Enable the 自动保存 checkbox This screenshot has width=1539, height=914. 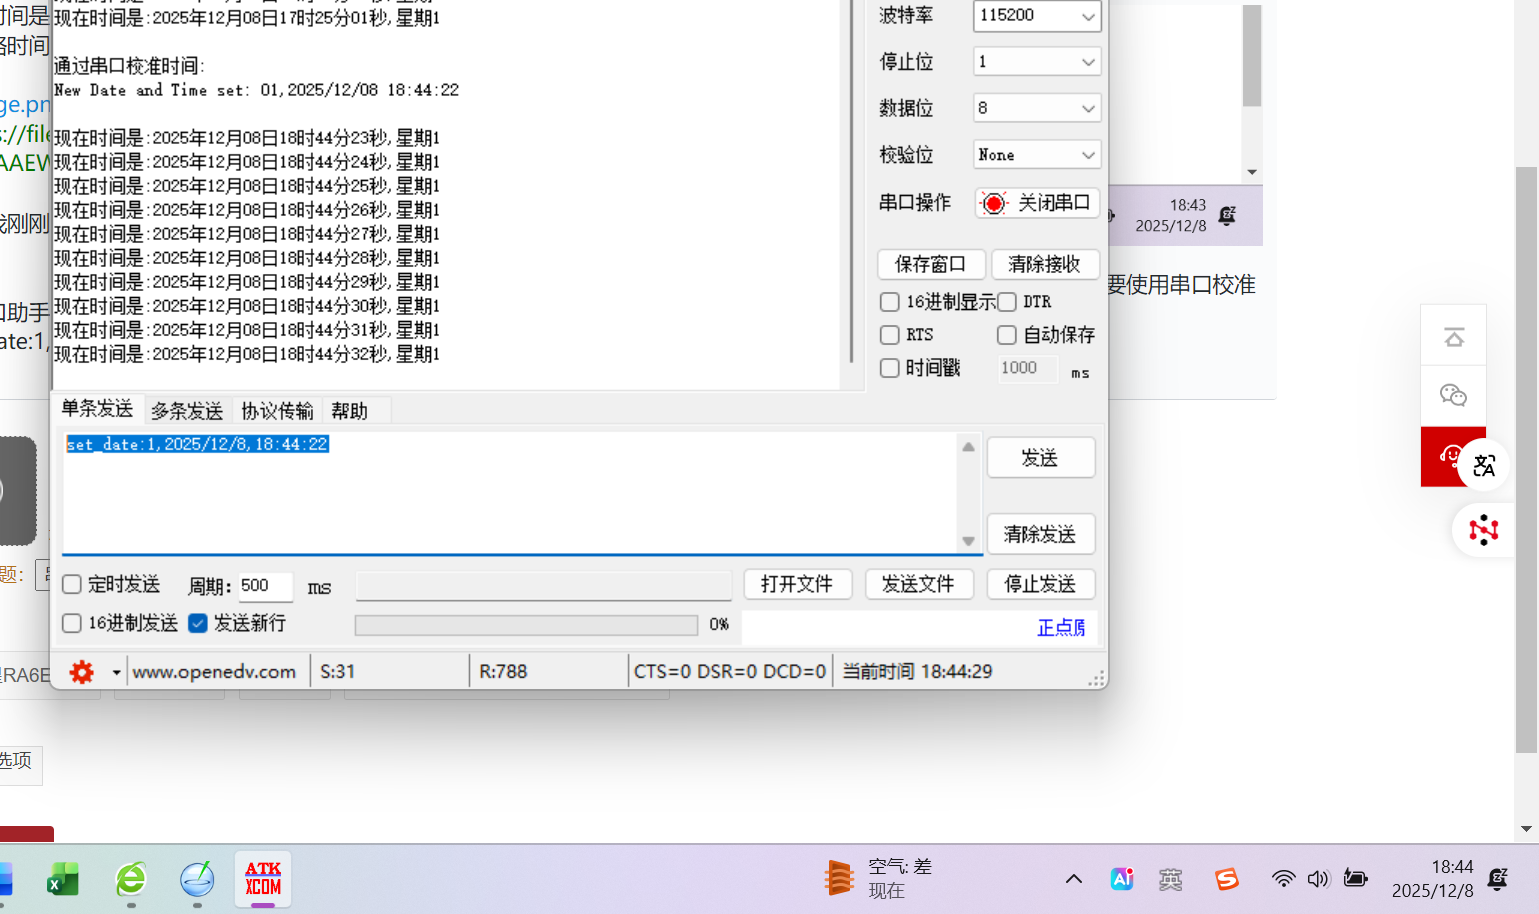point(1007,335)
